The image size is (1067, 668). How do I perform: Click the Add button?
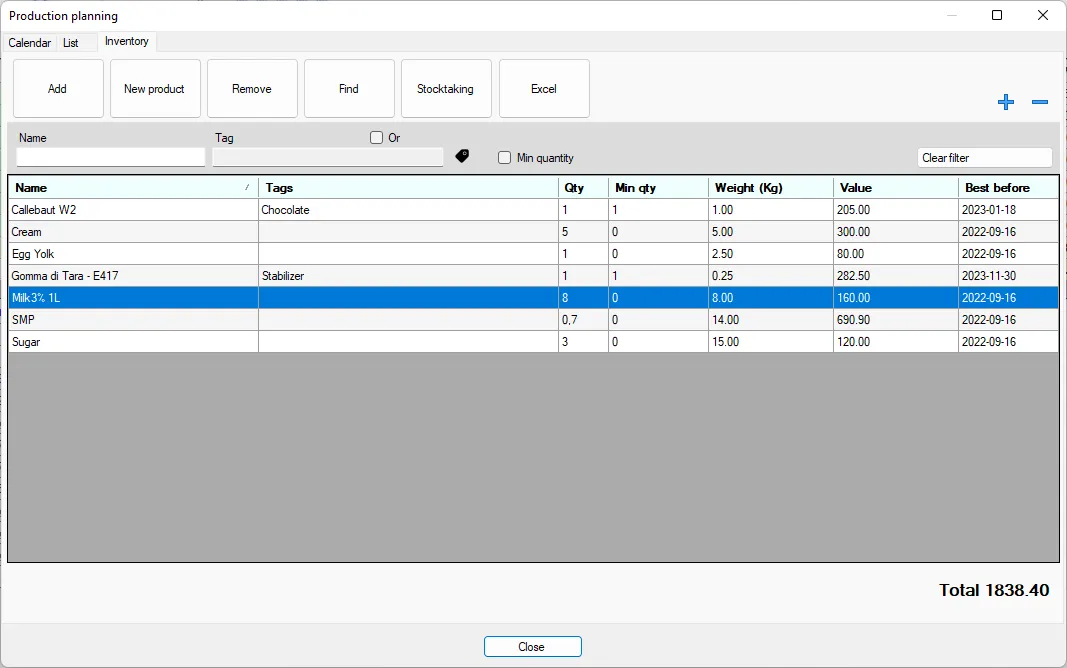58,88
